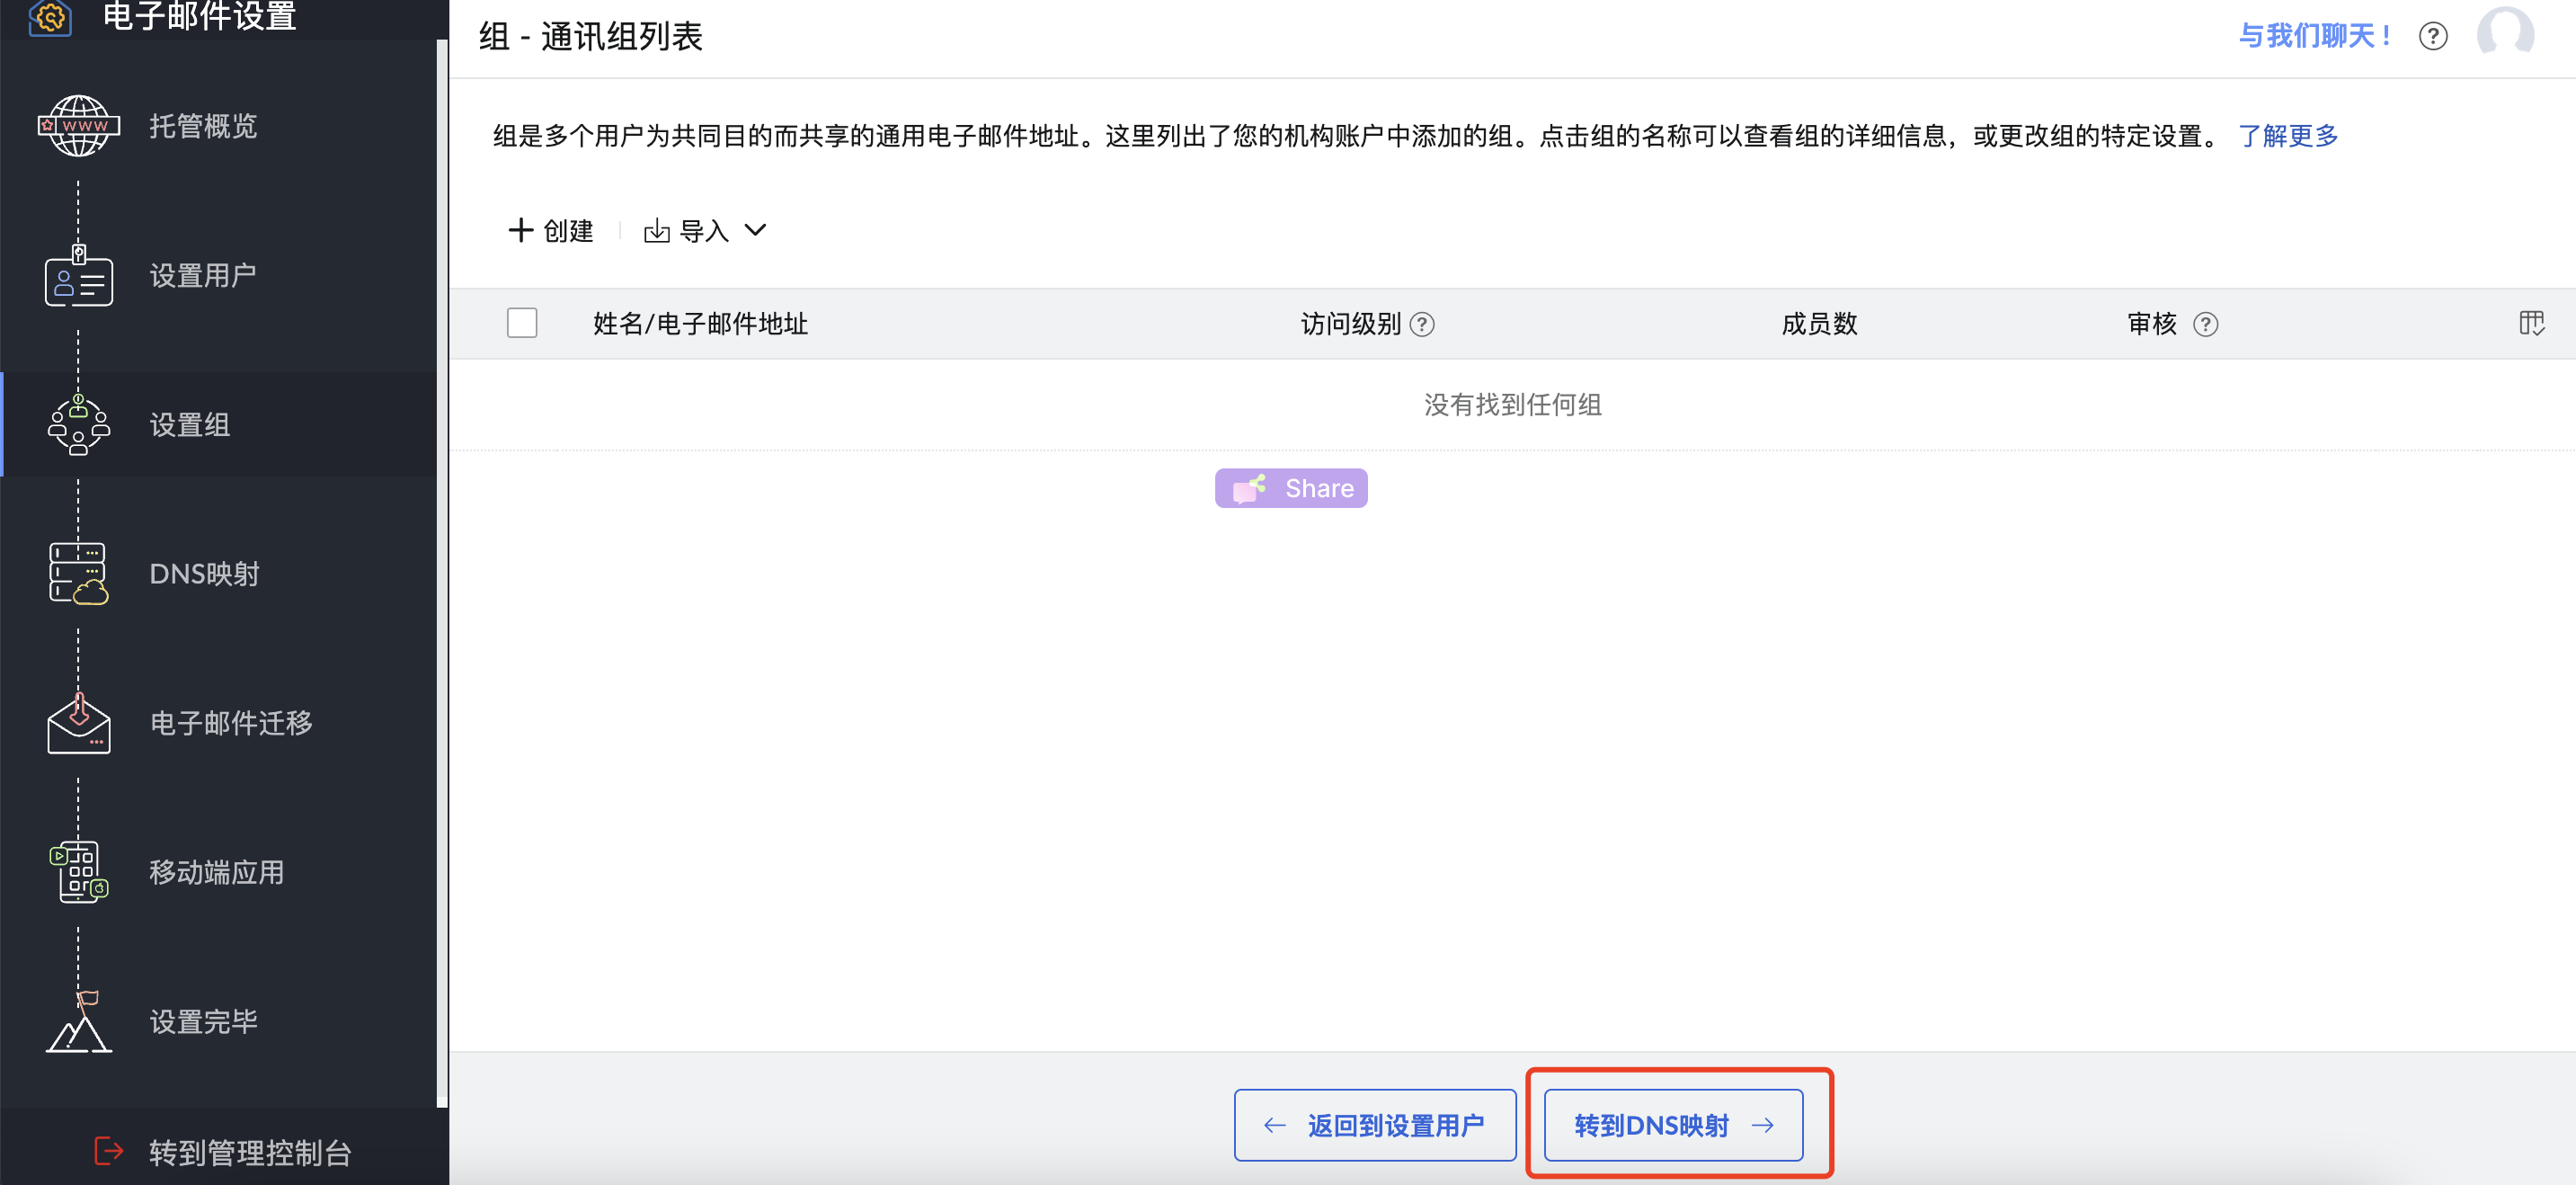Click help icon next to 审核

click(2204, 324)
